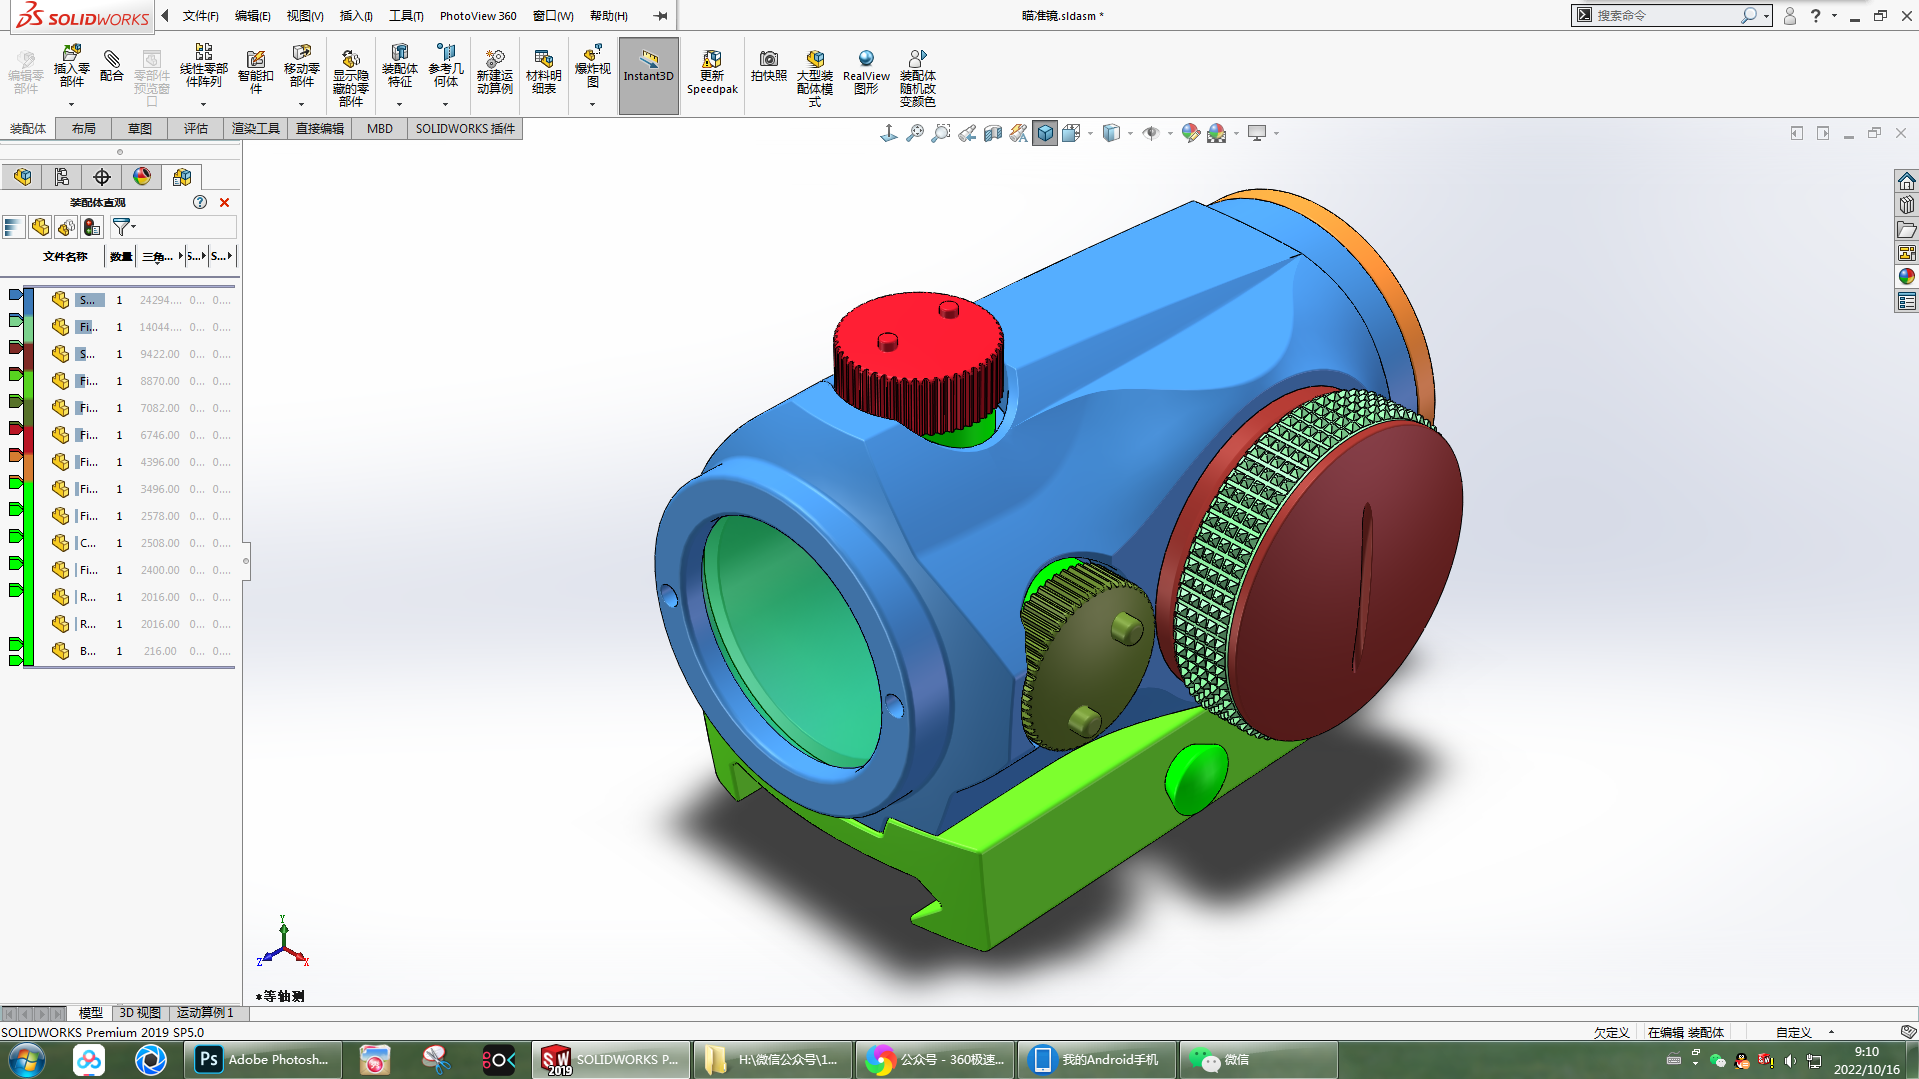
Task: Toggle Shaded With Edges display in view toolbar
Action: pyautogui.click(x=1045, y=133)
